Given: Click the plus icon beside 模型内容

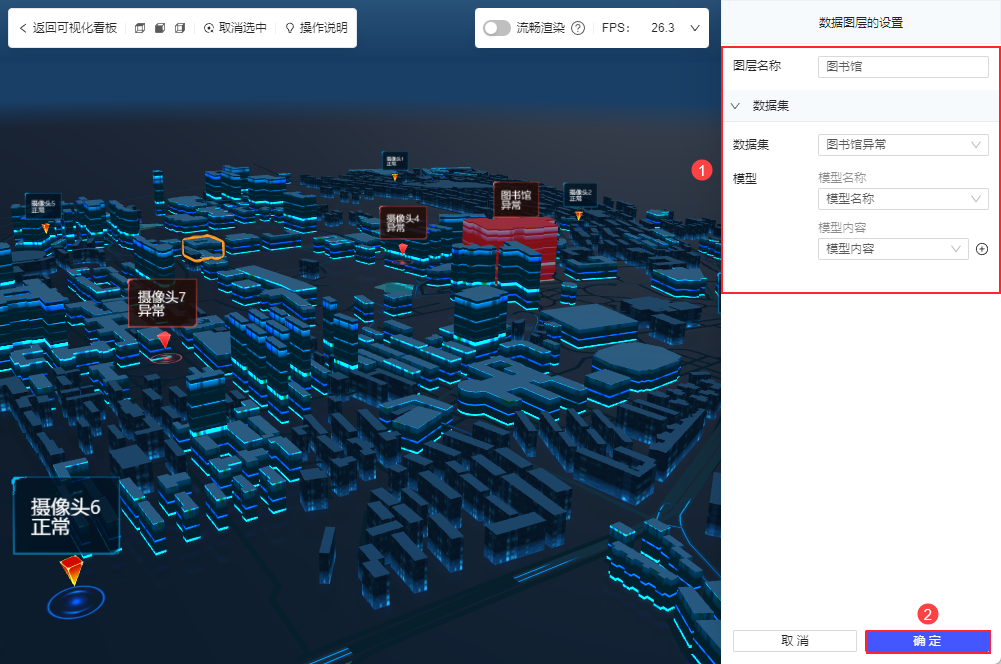Looking at the screenshot, I should [x=982, y=249].
